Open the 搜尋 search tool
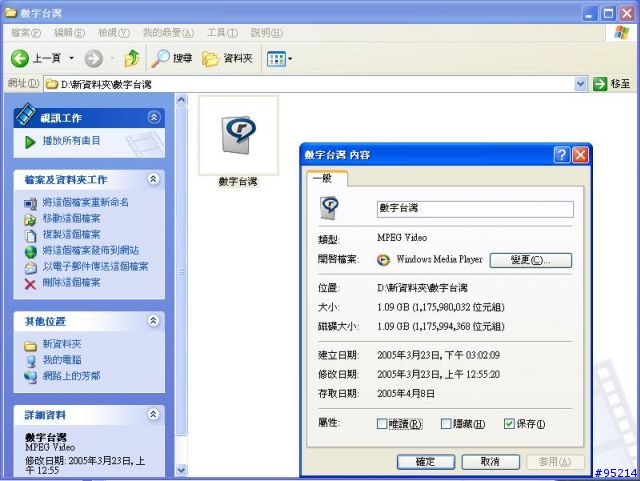The width and height of the screenshot is (640, 481). click(172, 58)
